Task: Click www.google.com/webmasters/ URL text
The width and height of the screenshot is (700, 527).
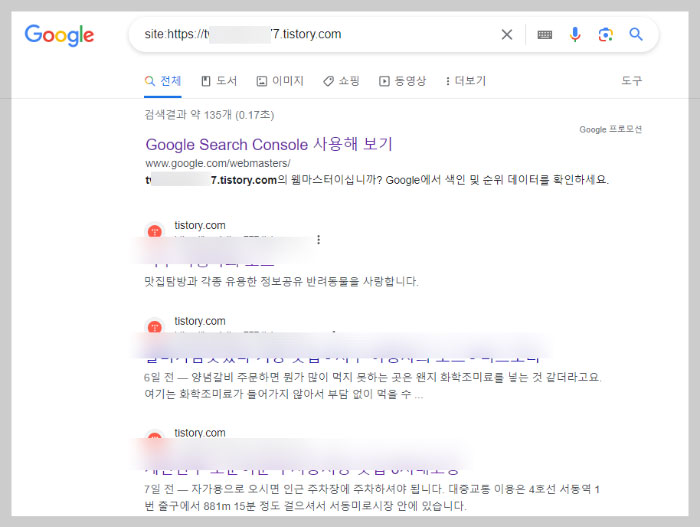Action: 218,163
